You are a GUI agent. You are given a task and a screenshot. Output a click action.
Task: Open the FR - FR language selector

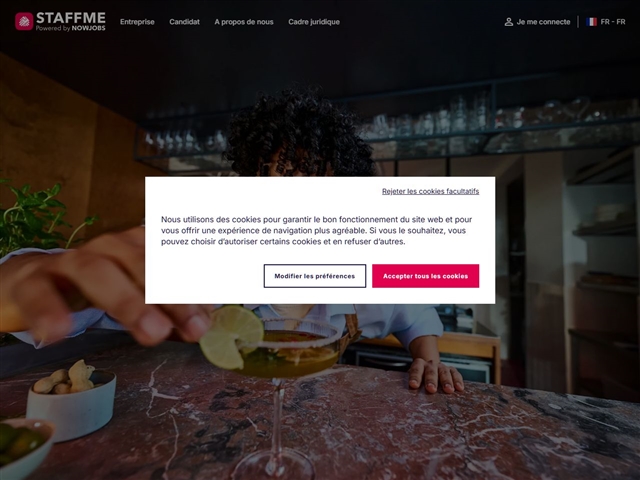606,22
